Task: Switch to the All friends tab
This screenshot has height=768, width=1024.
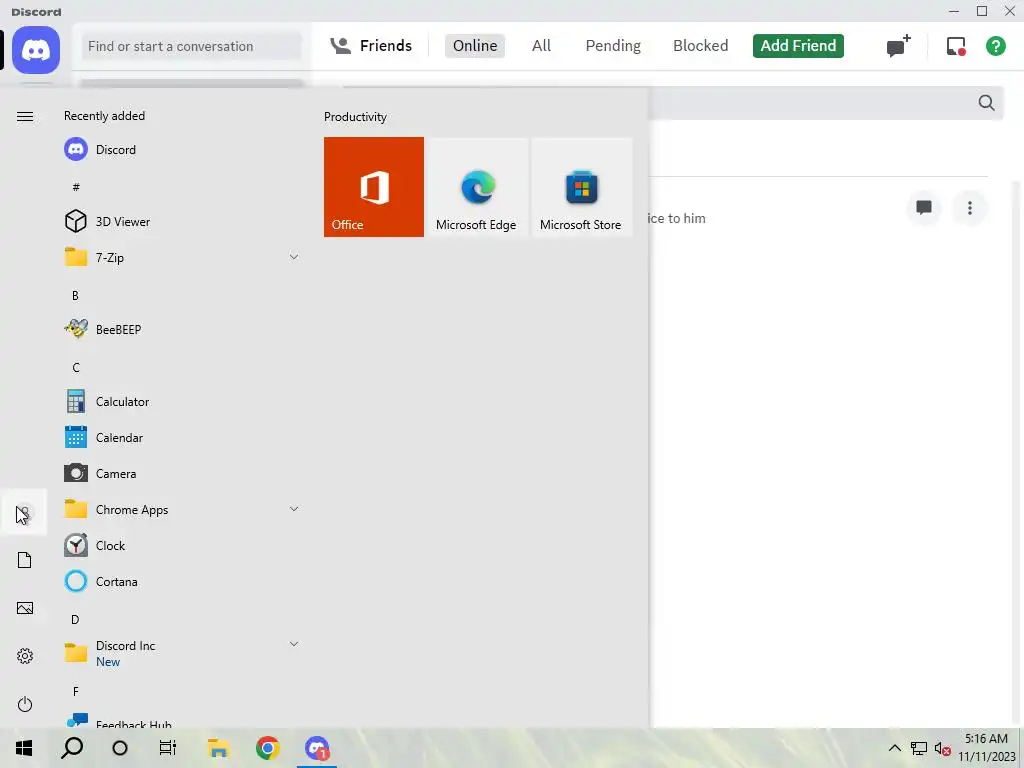Action: [x=541, y=46]
